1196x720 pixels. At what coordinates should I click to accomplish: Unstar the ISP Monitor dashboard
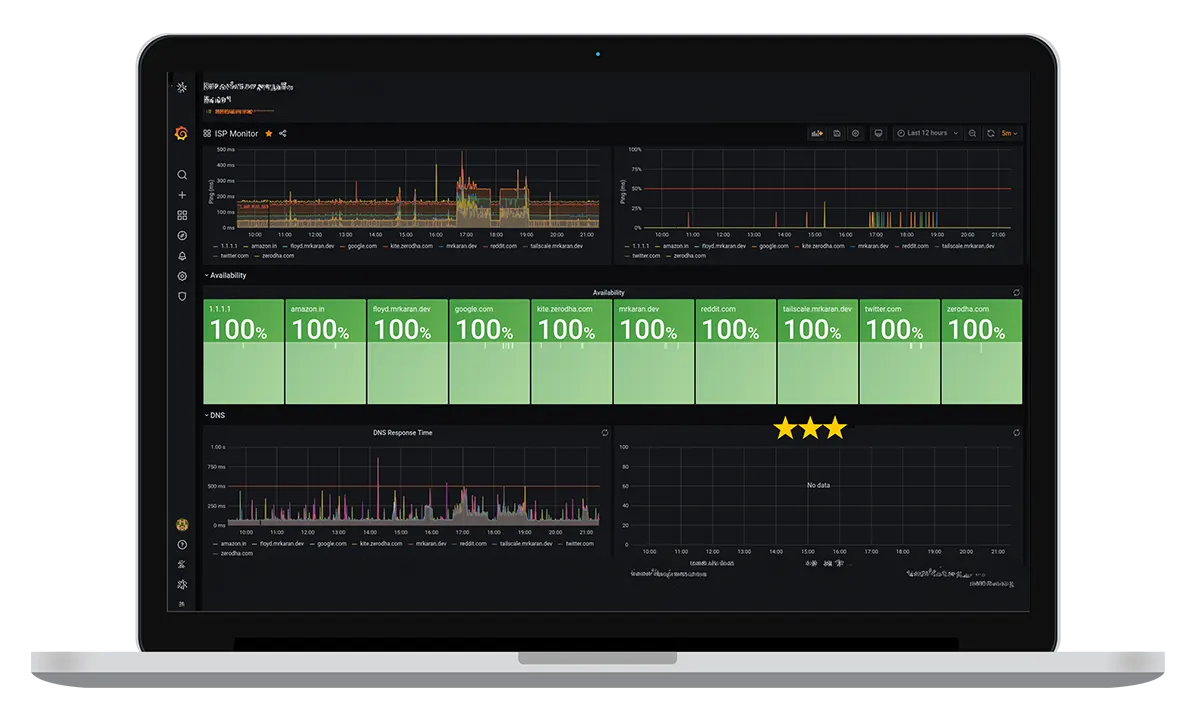click(268, 133)
